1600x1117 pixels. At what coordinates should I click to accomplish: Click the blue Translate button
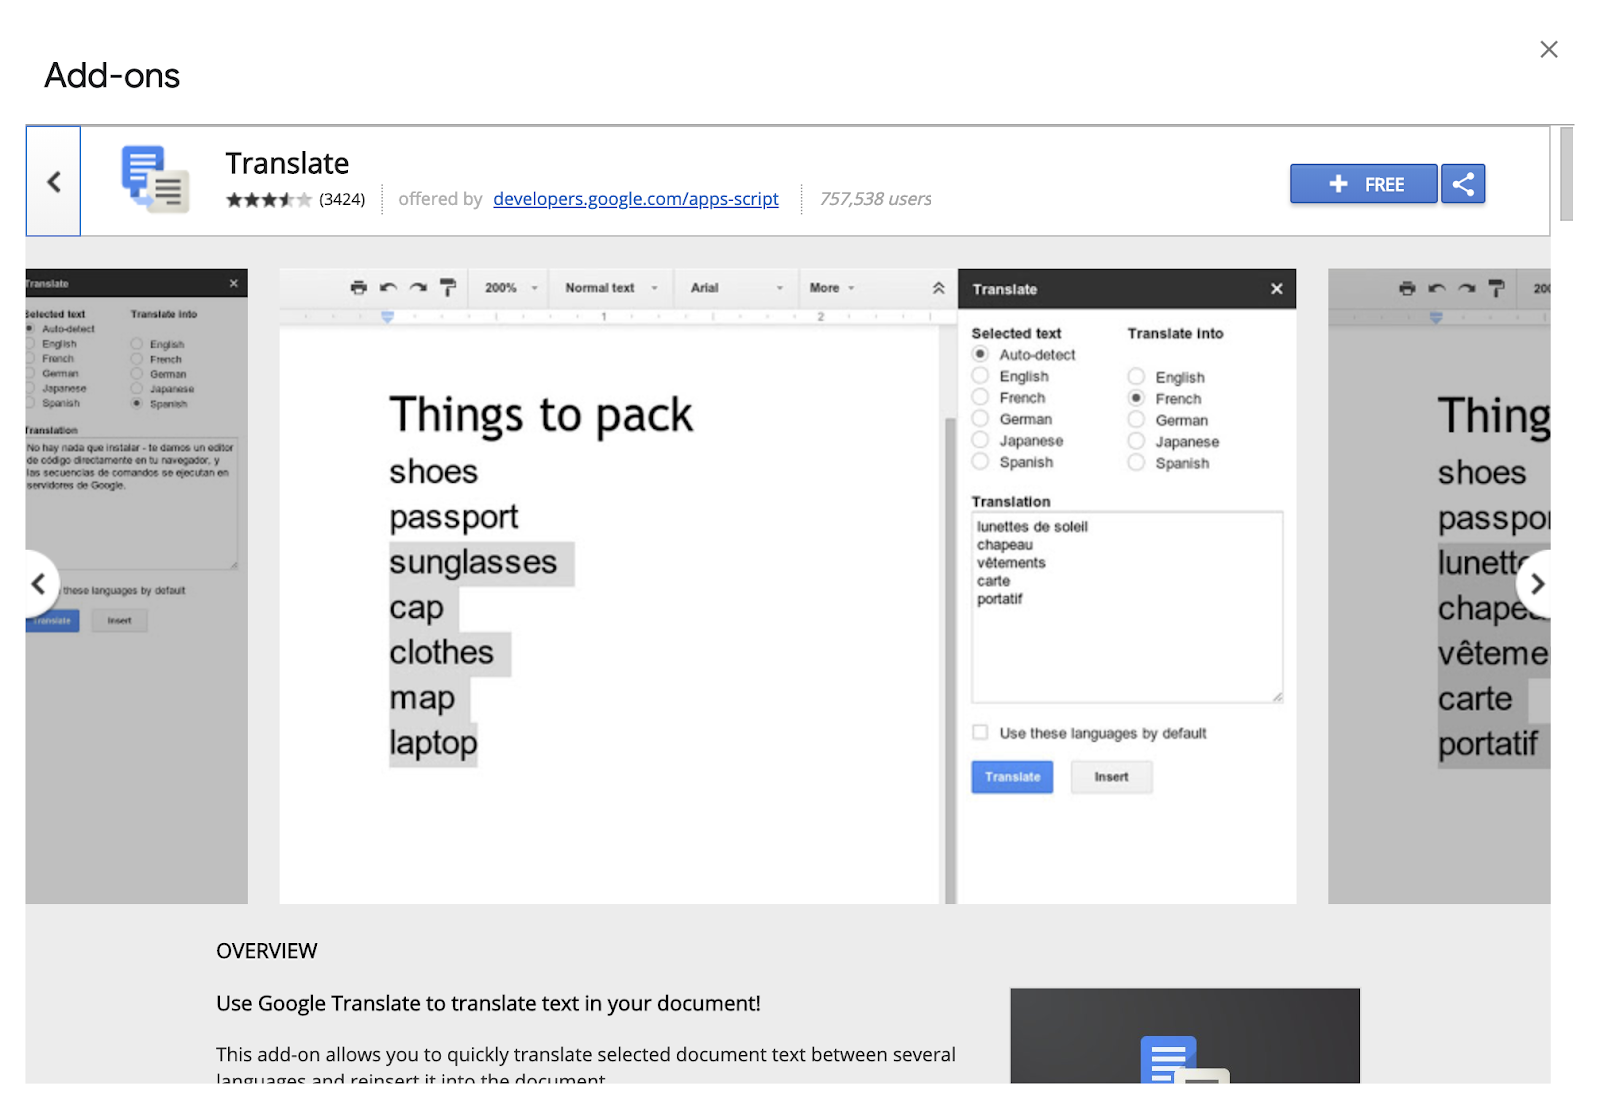click(x=1012, y=777)
